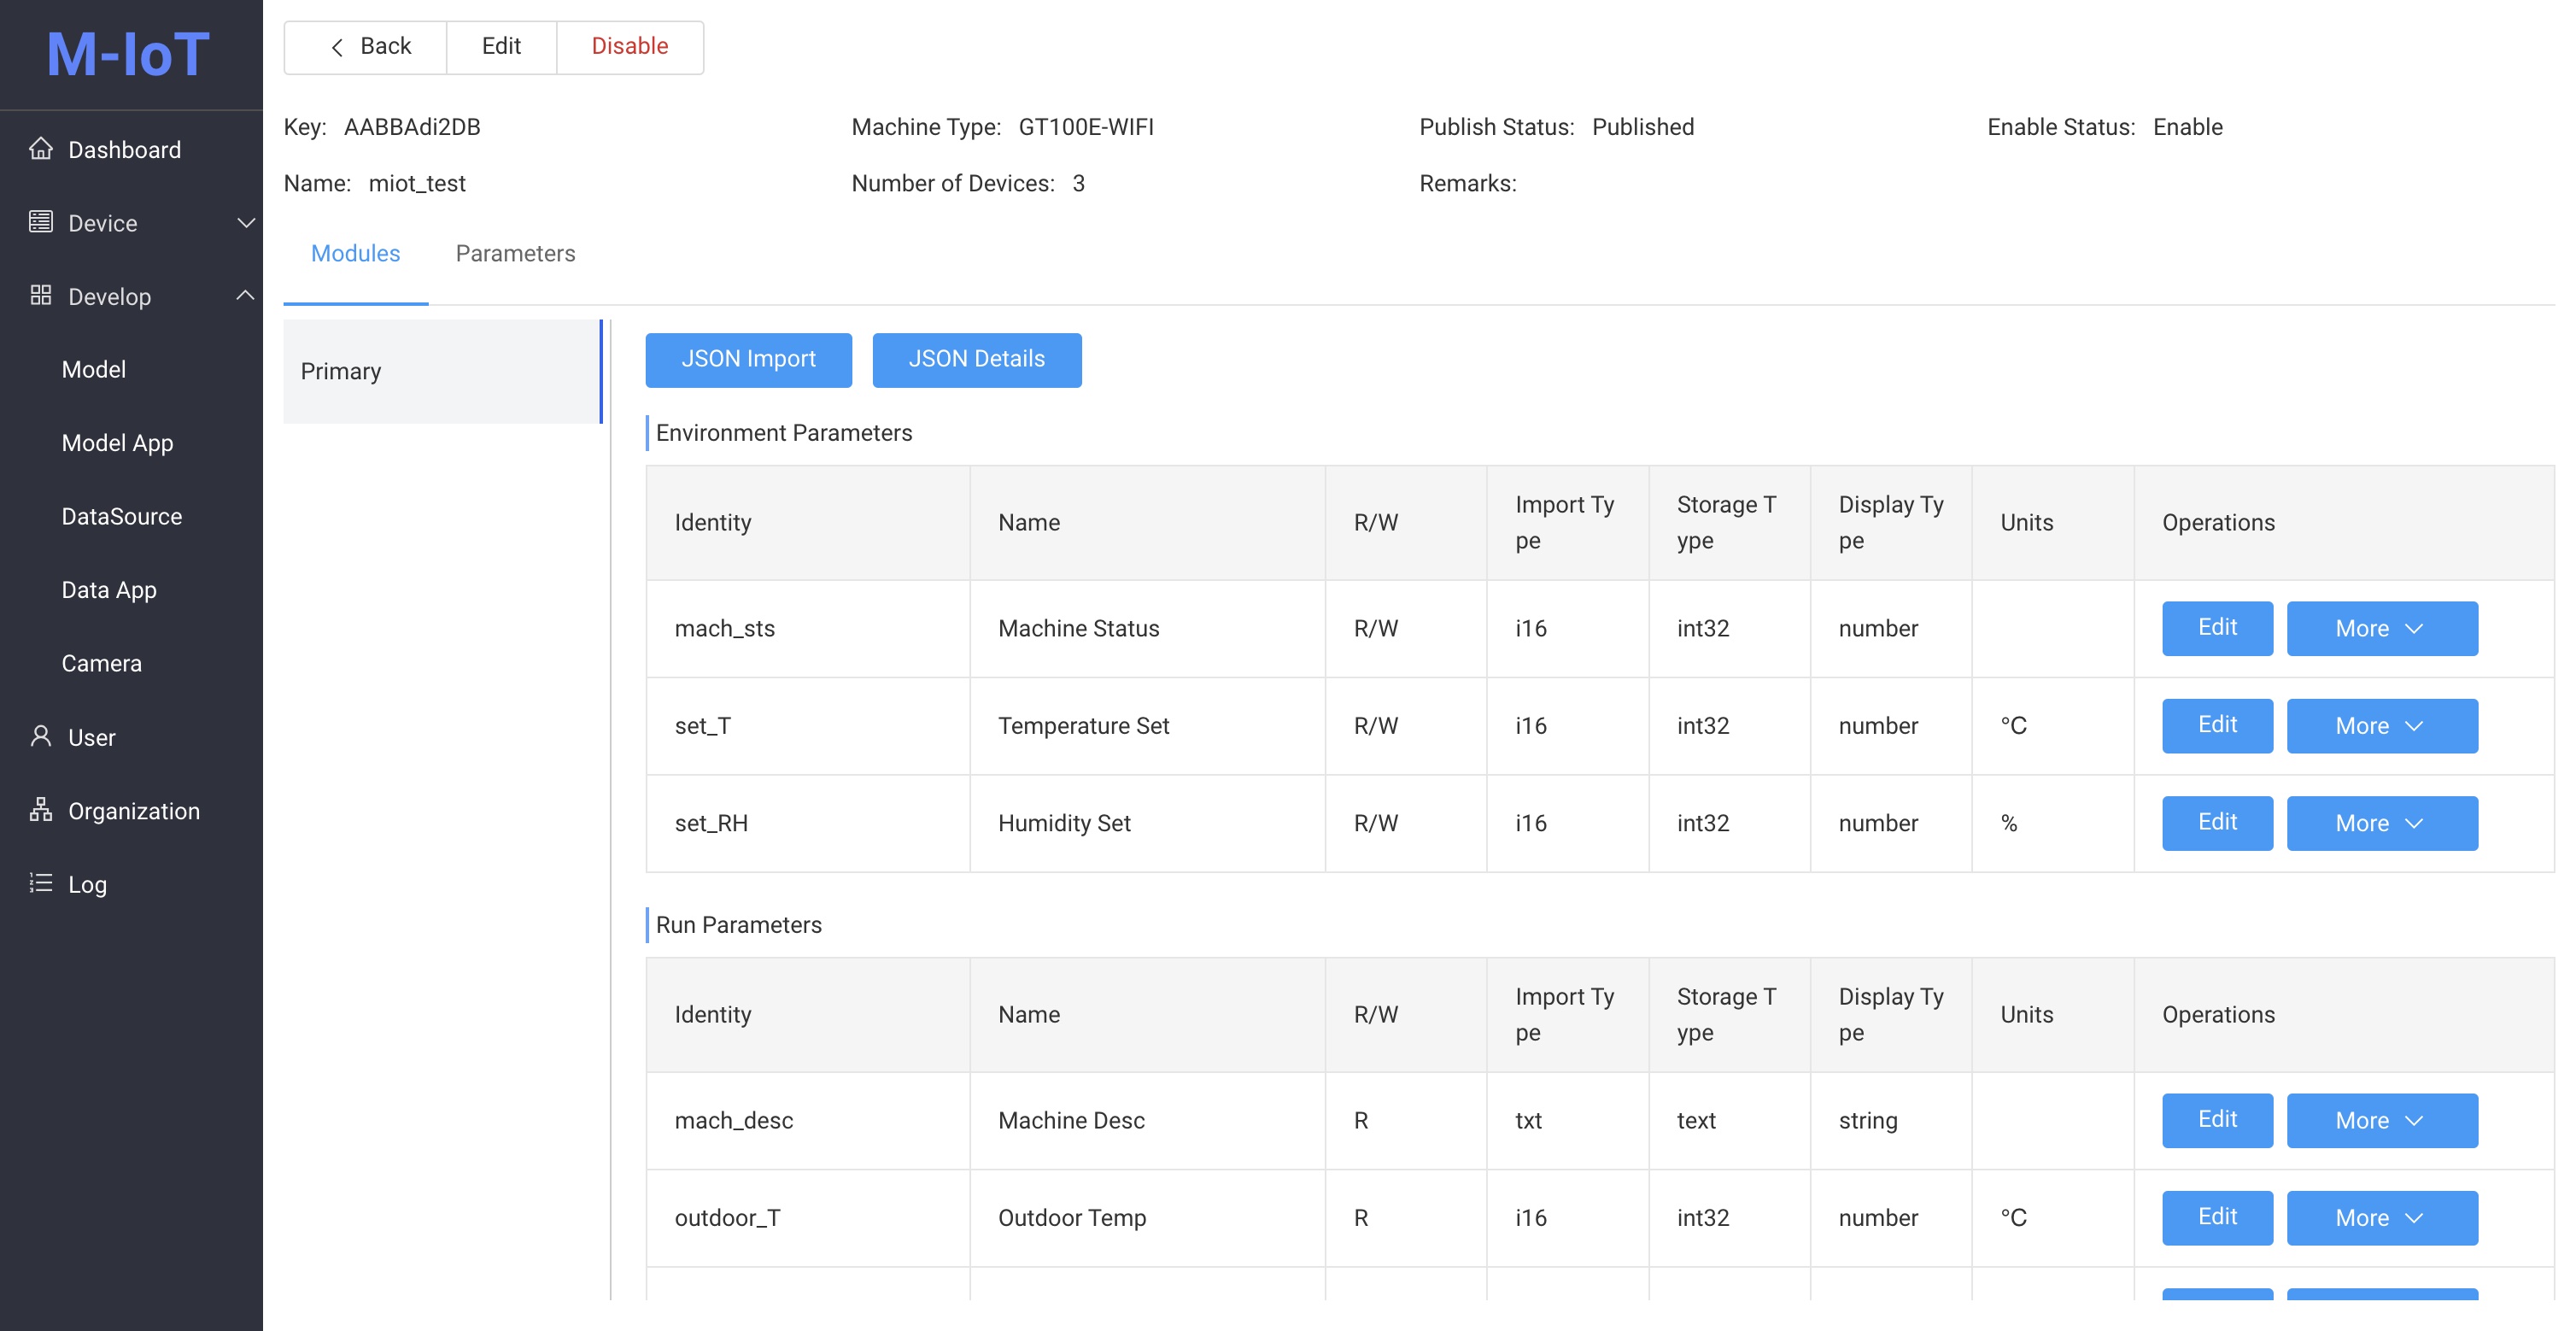This screenshot has height=1331, width=2576.
Task: Open More dropdown for outdoor_T row
Action: [x=2382, y=1217]
